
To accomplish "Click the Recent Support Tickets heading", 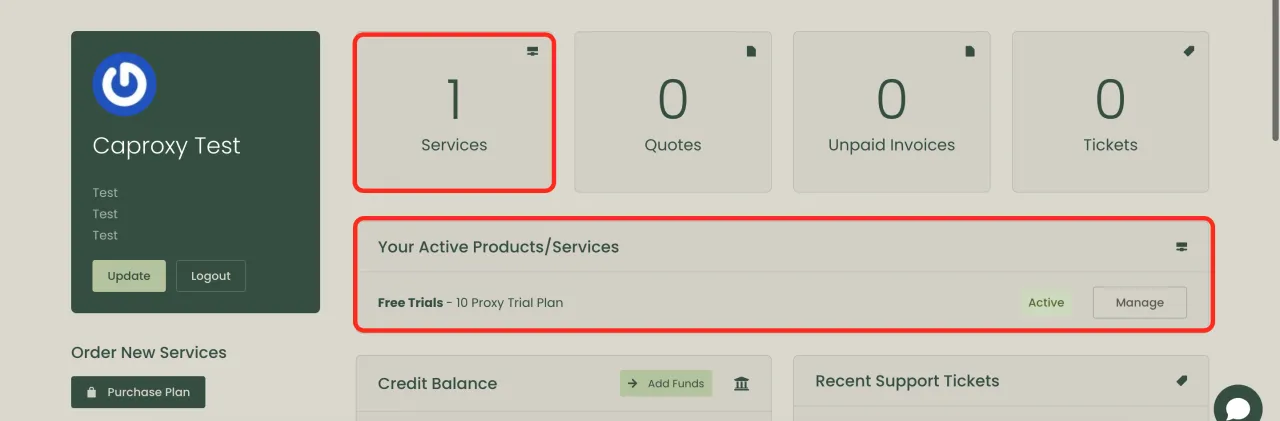I will click(x=907, y=381).
